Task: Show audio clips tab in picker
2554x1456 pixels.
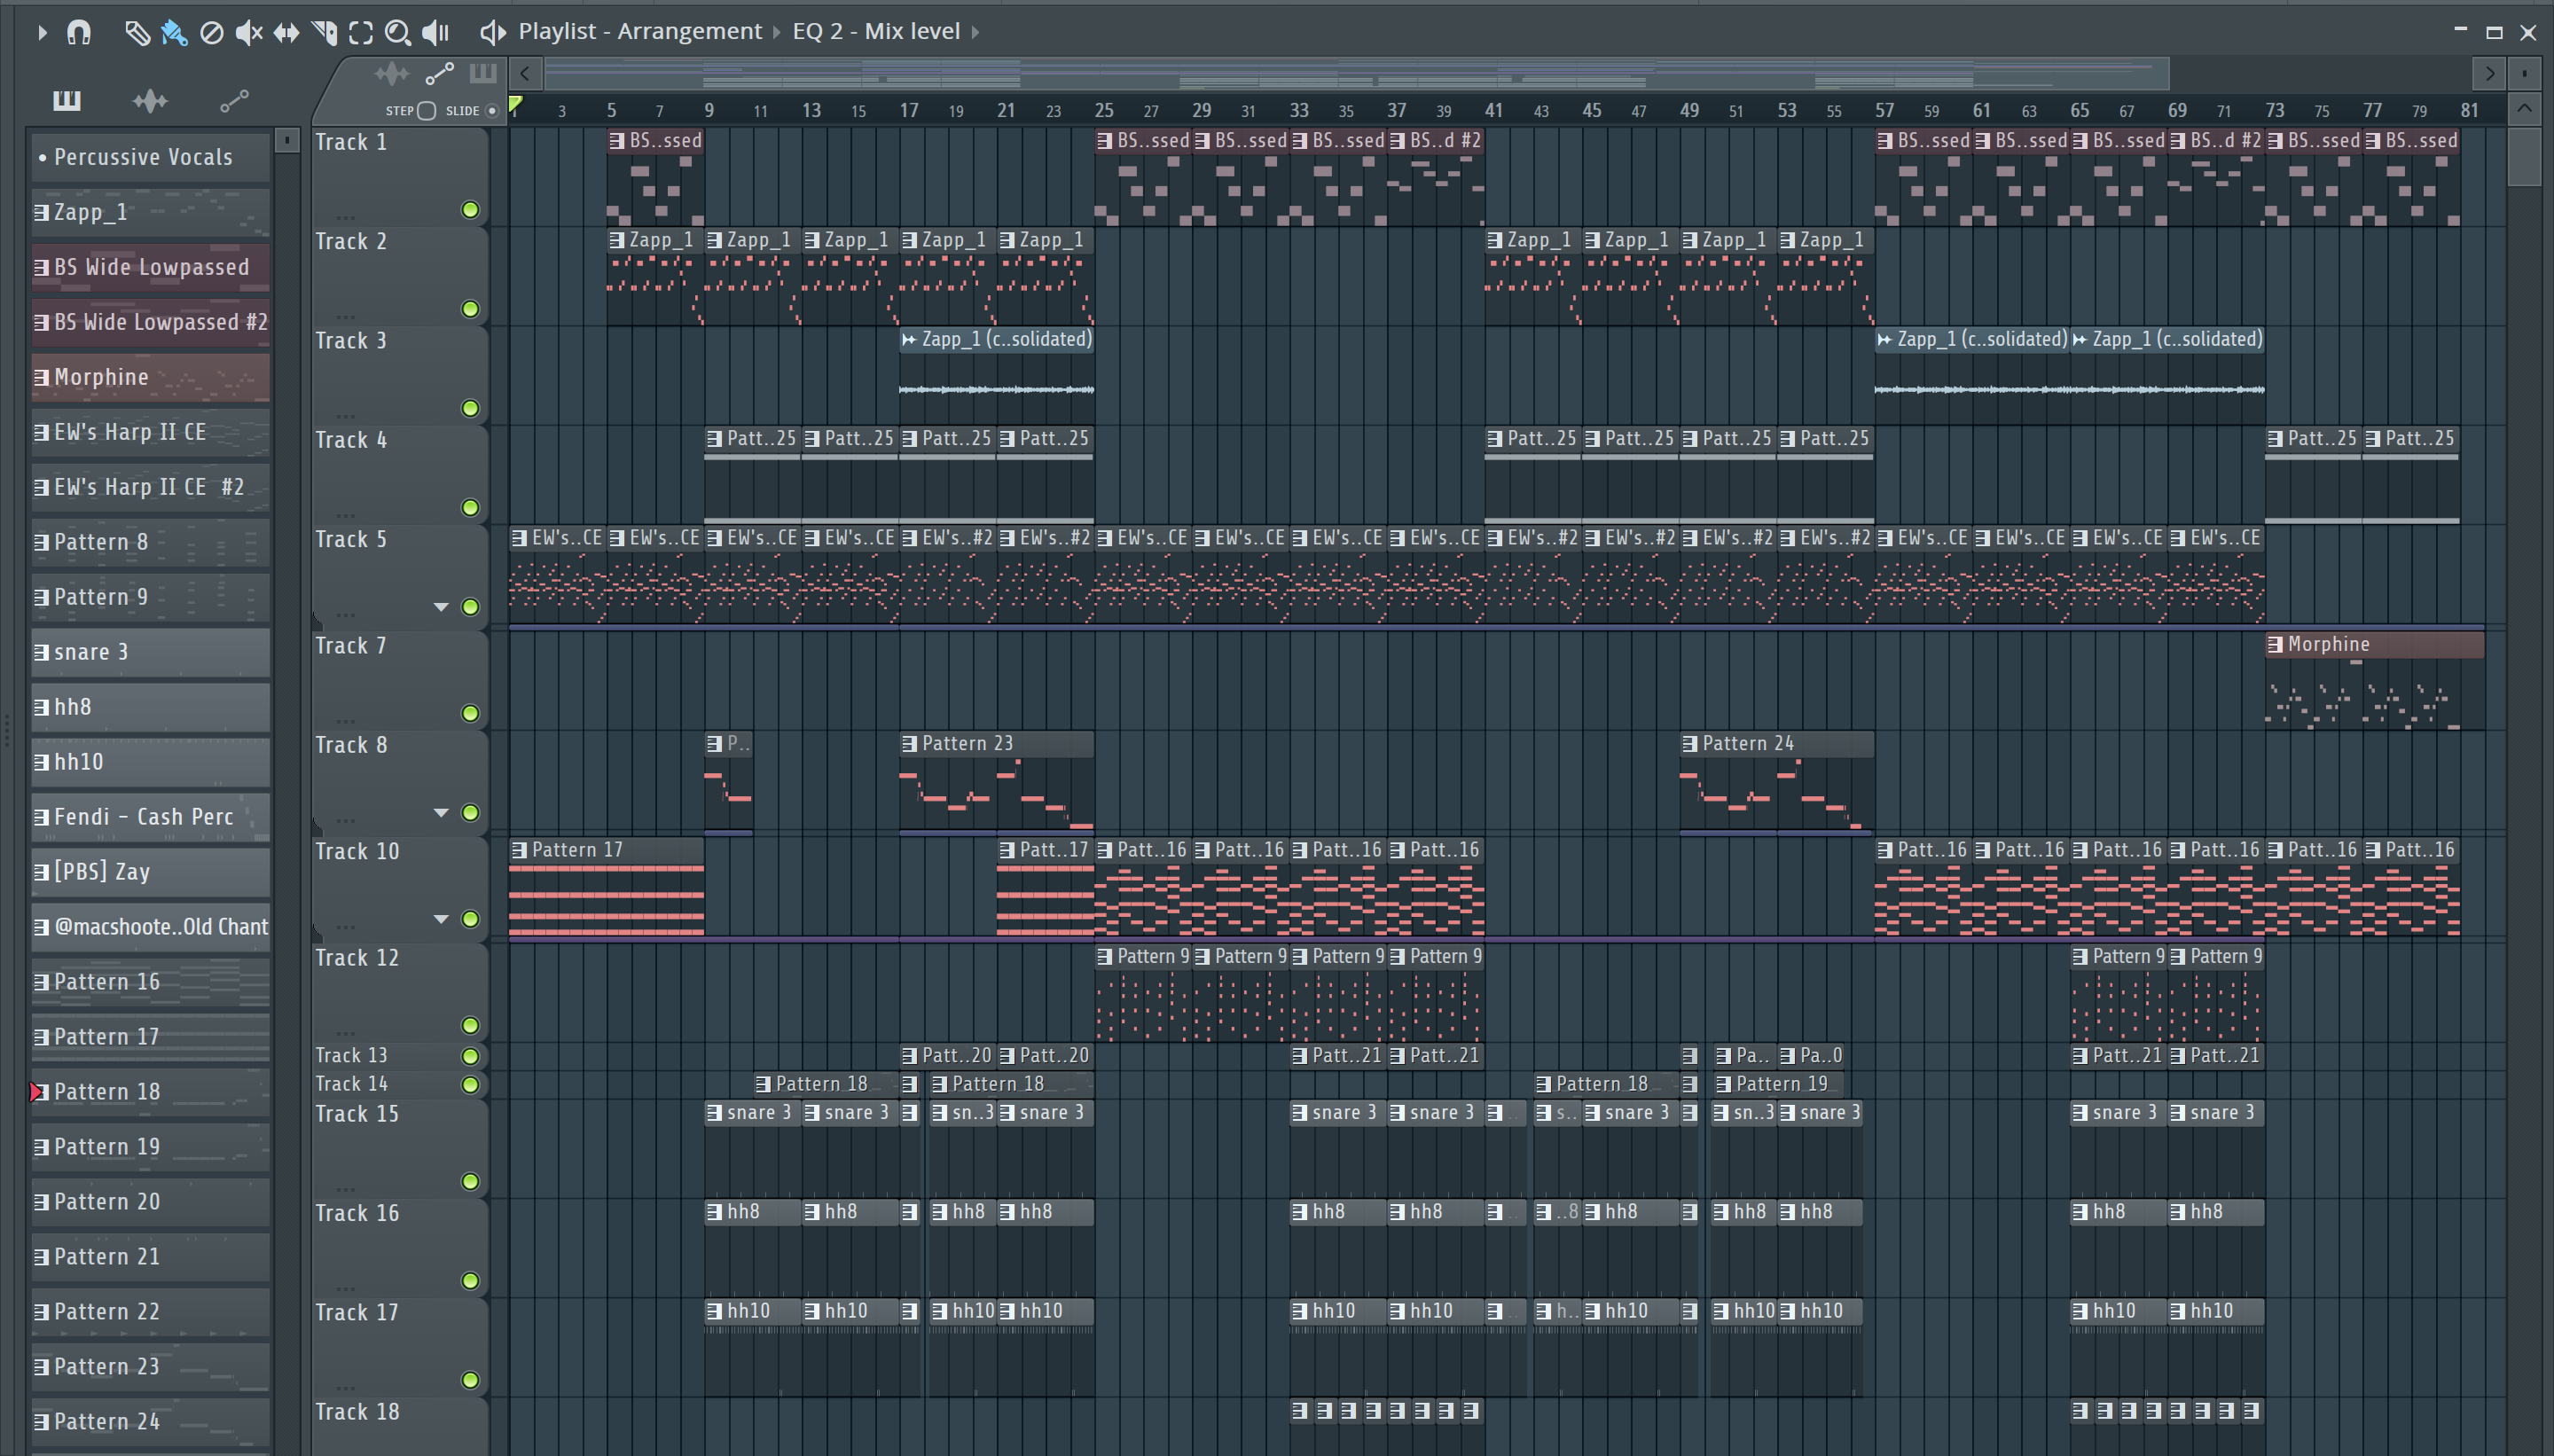Action: 150,100
